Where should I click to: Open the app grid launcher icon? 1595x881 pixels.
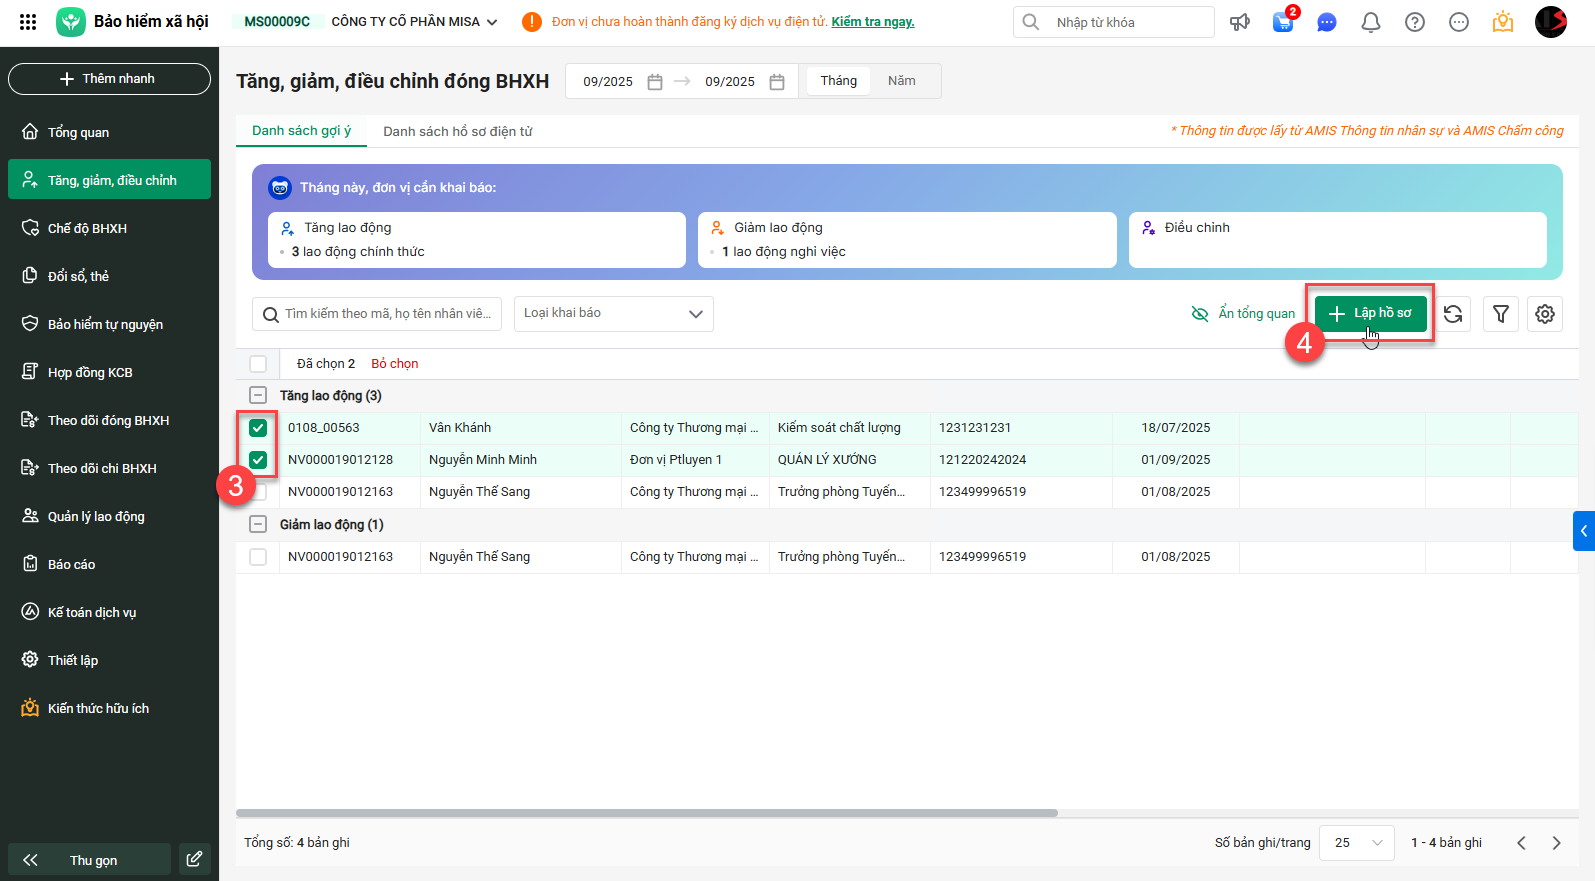click(x=28, y=22)
